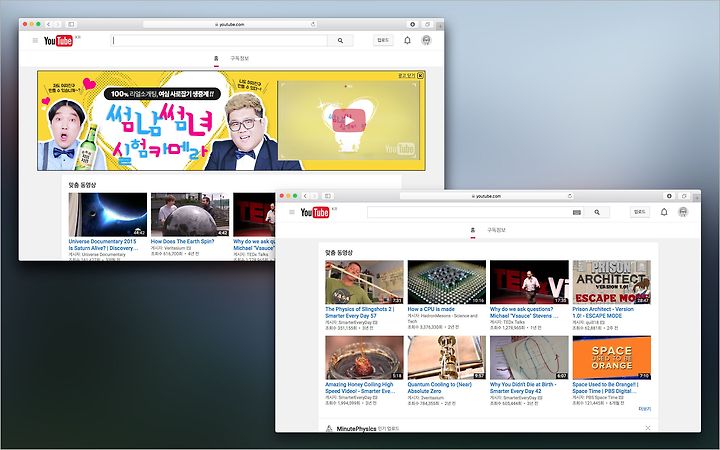This screenshot has height=450, width=720.
Task: Open account avatar in front window
Action: pyautogui.click(x=683, y=212)
